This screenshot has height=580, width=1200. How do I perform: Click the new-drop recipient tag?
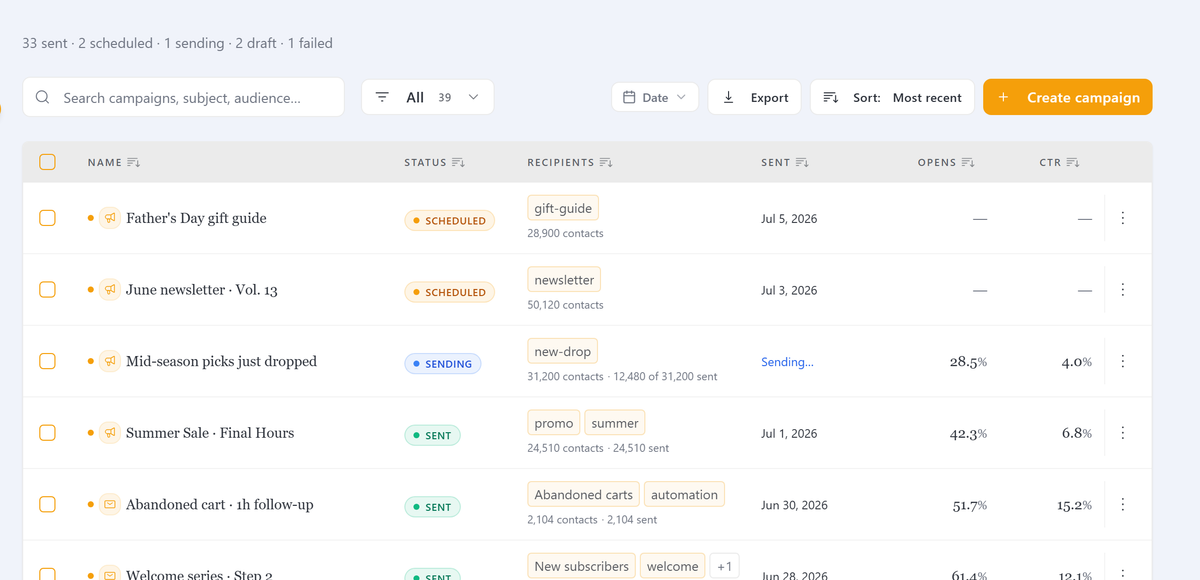click(562, 351)
